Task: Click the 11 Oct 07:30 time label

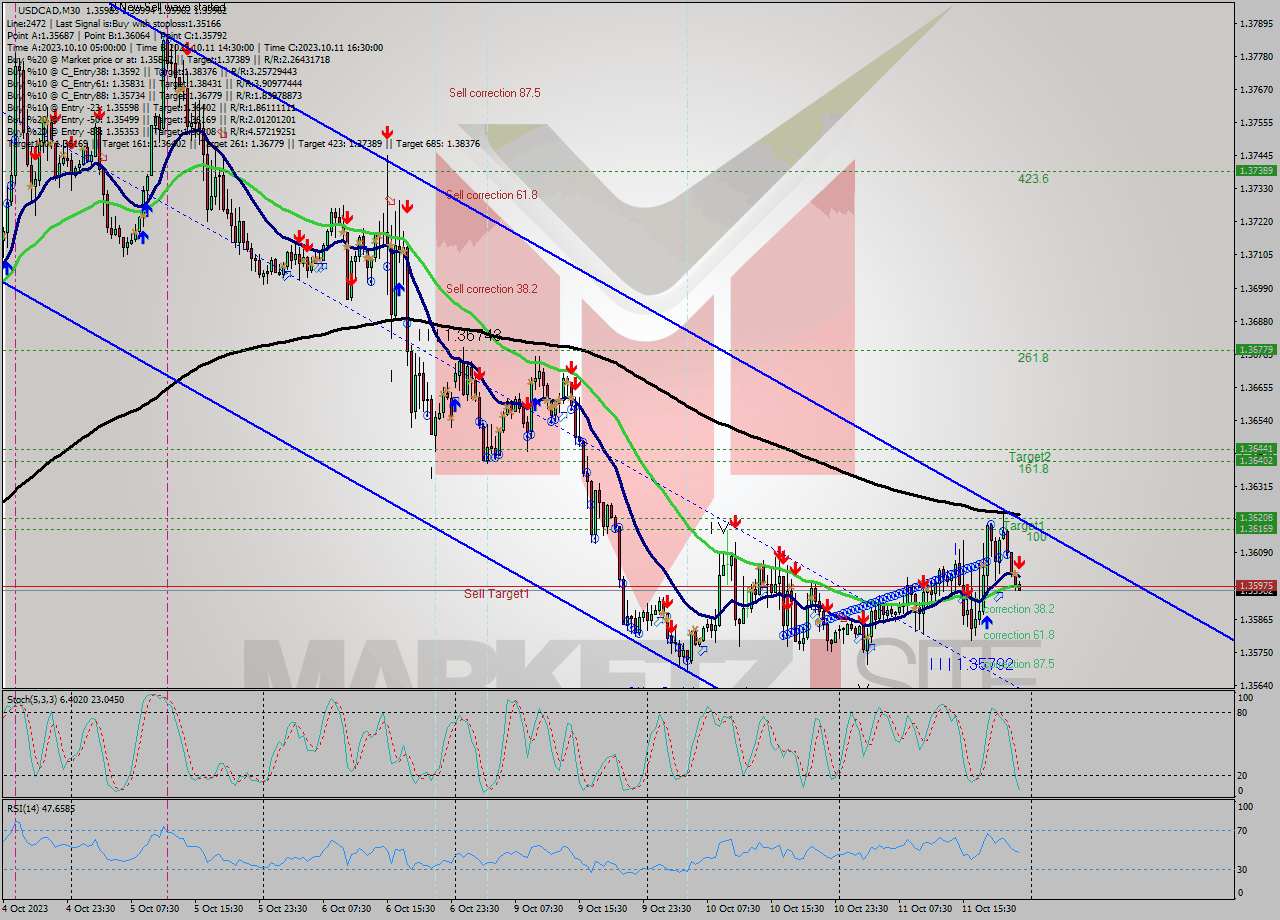Action: click(924, 909)
